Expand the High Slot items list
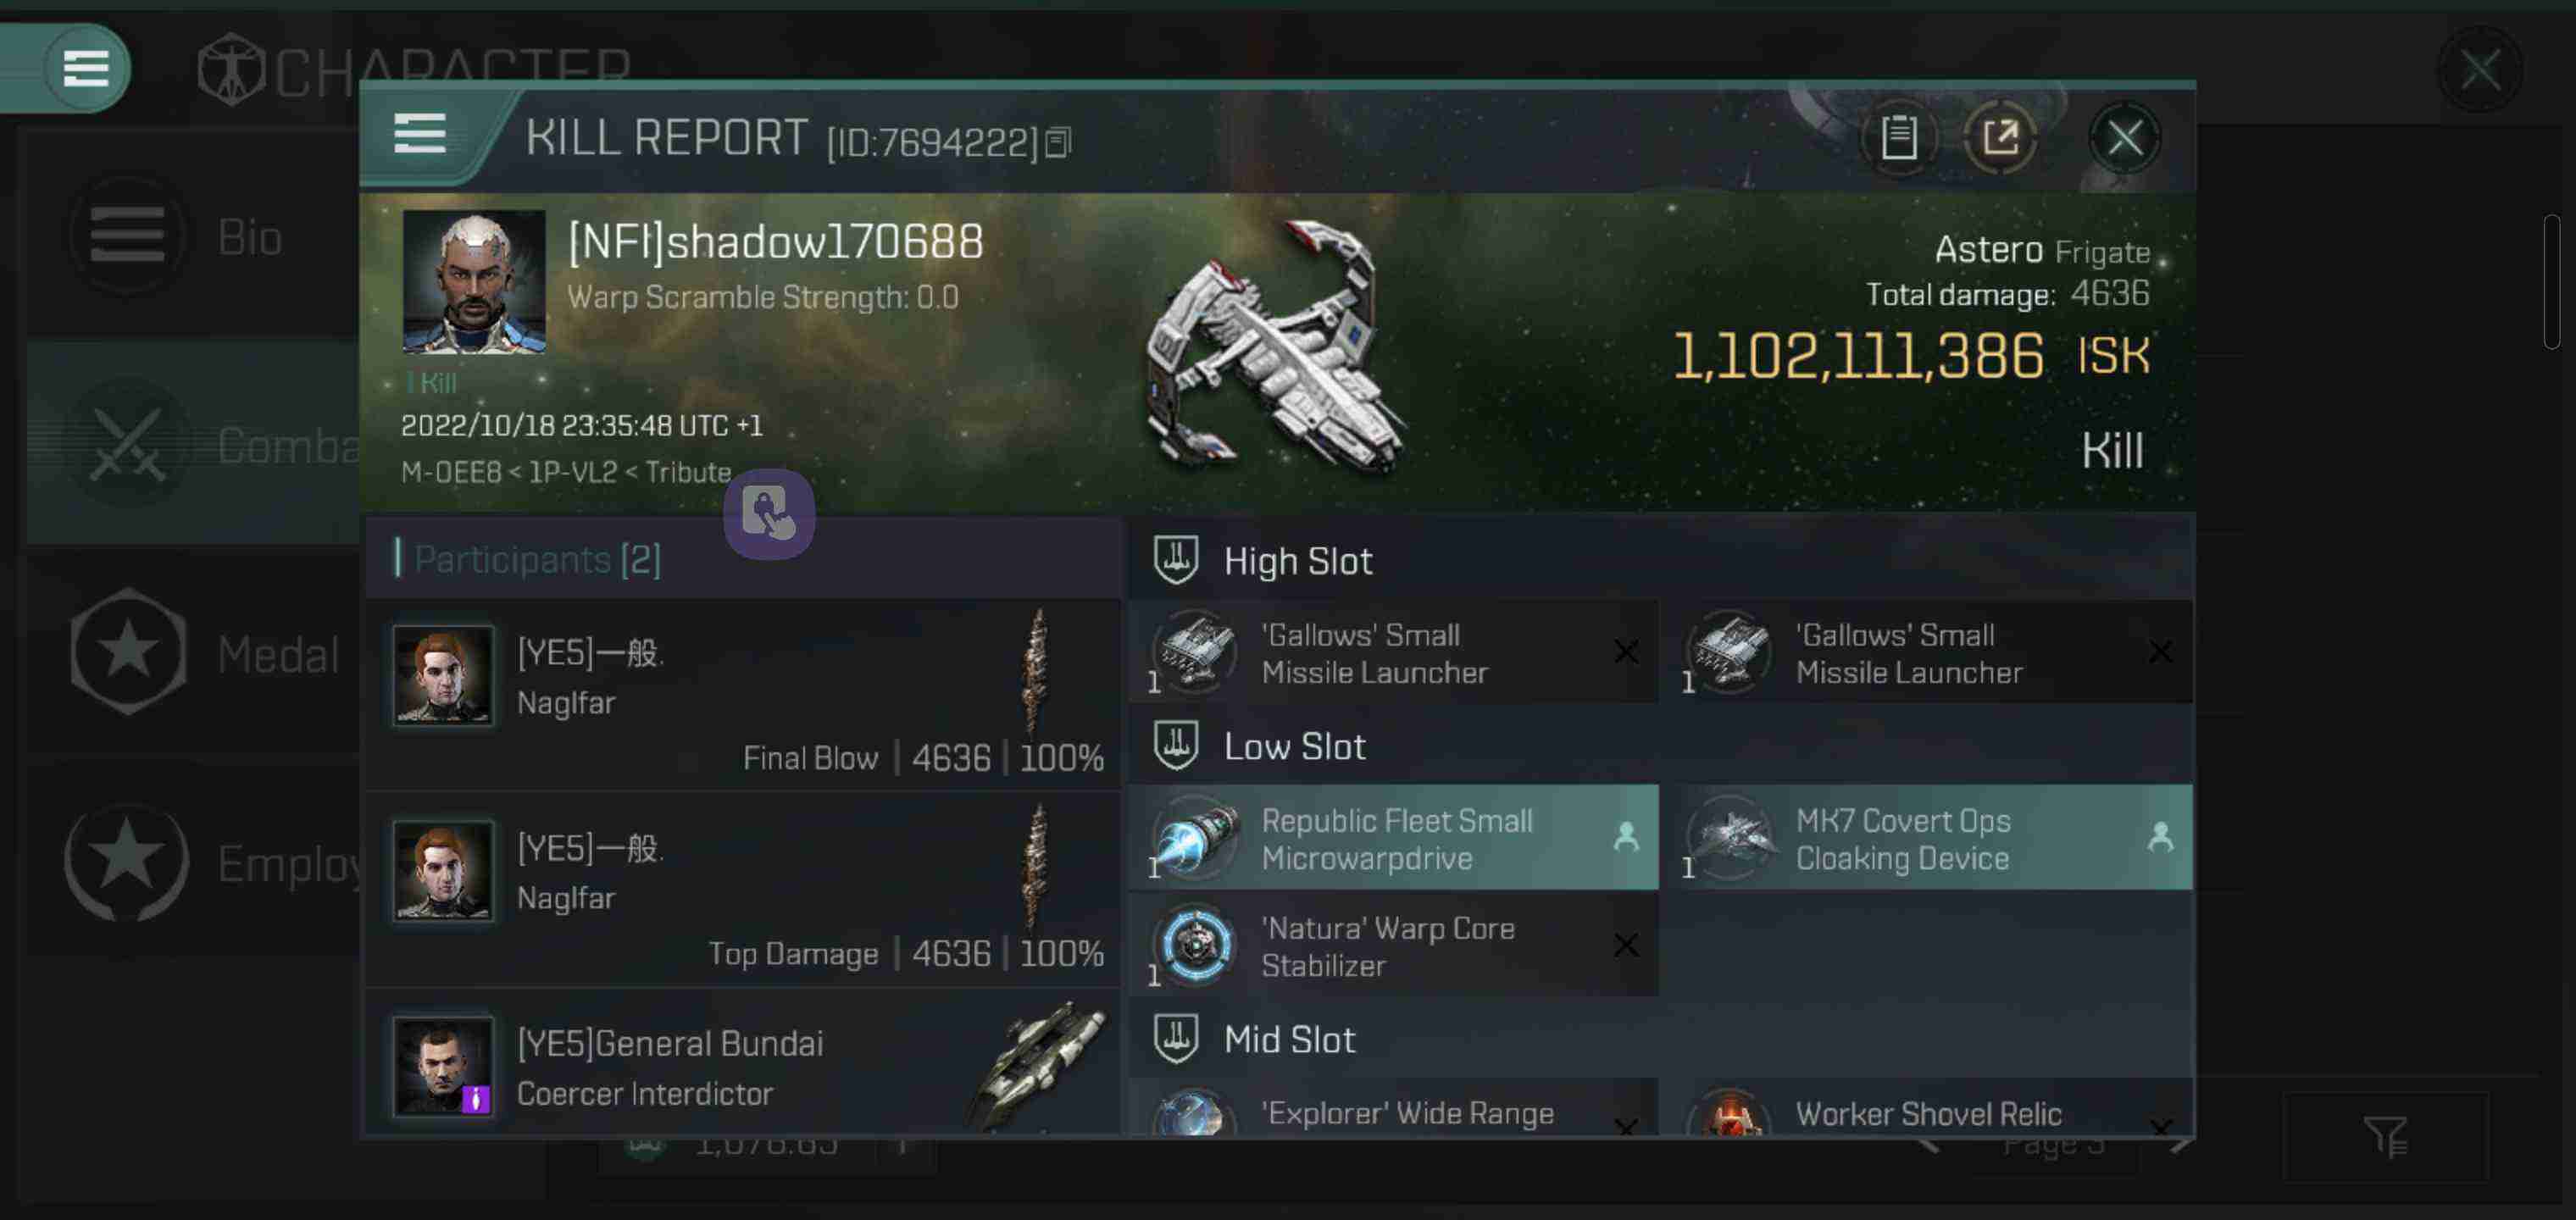The width and height of the screenshot is (2576, 1220). (x=1296, y=558)
